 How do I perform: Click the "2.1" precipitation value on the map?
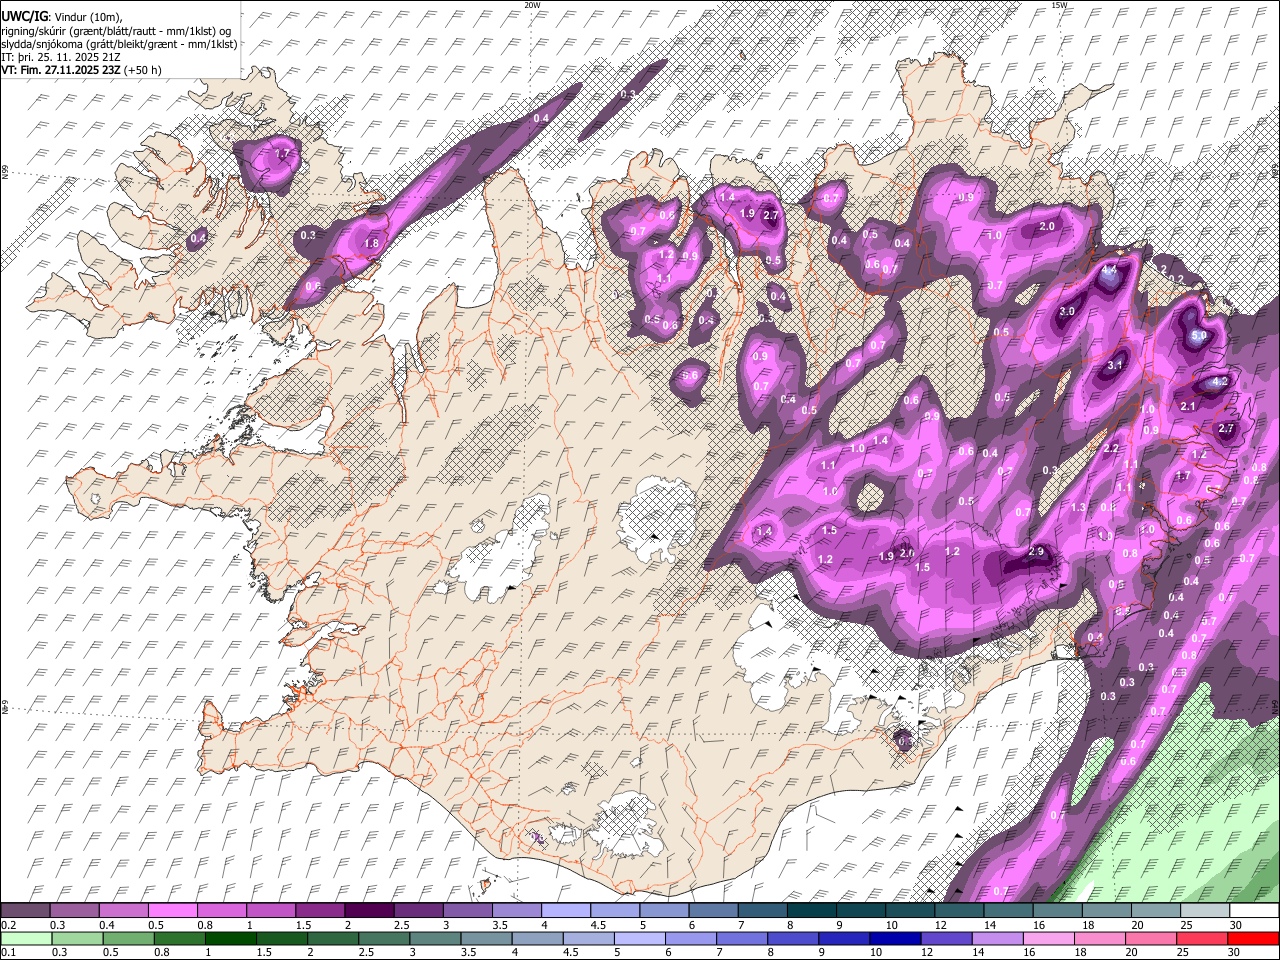point(1188,406)
